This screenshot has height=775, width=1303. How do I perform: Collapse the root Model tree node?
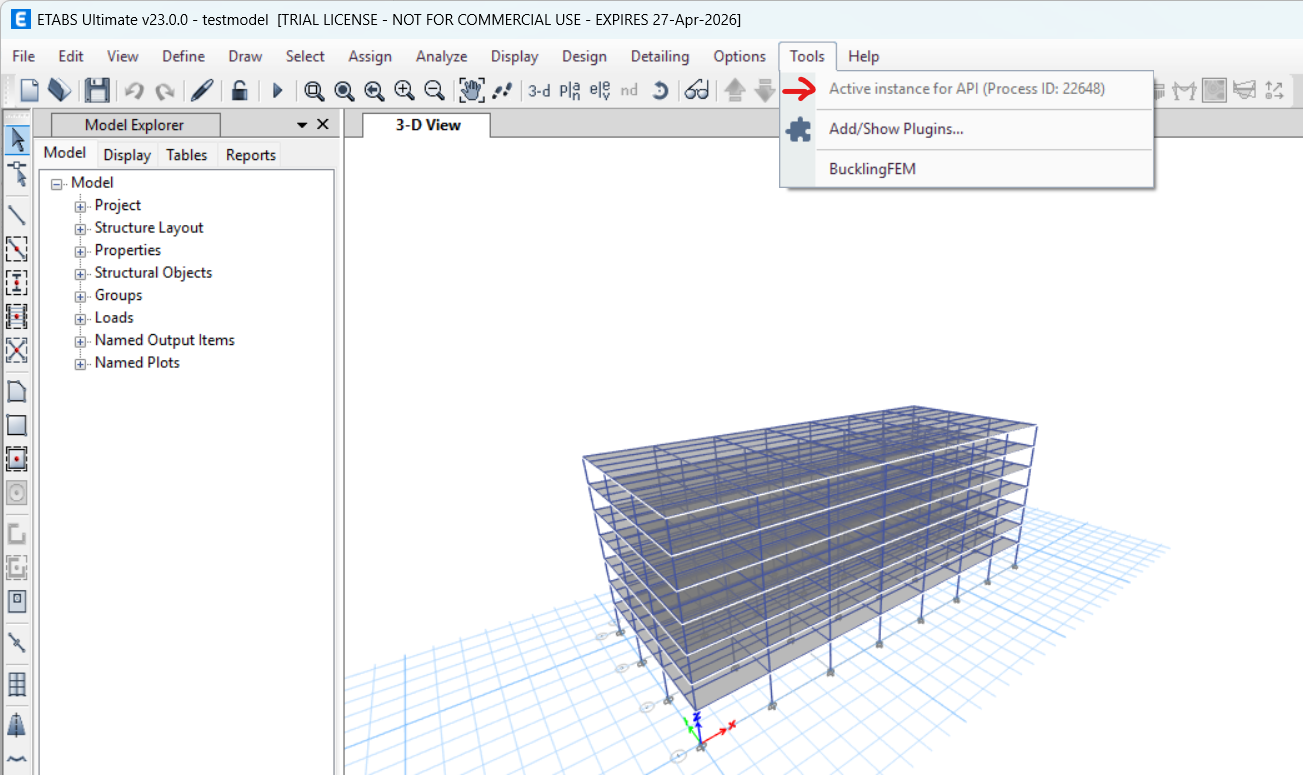[57, 183]
